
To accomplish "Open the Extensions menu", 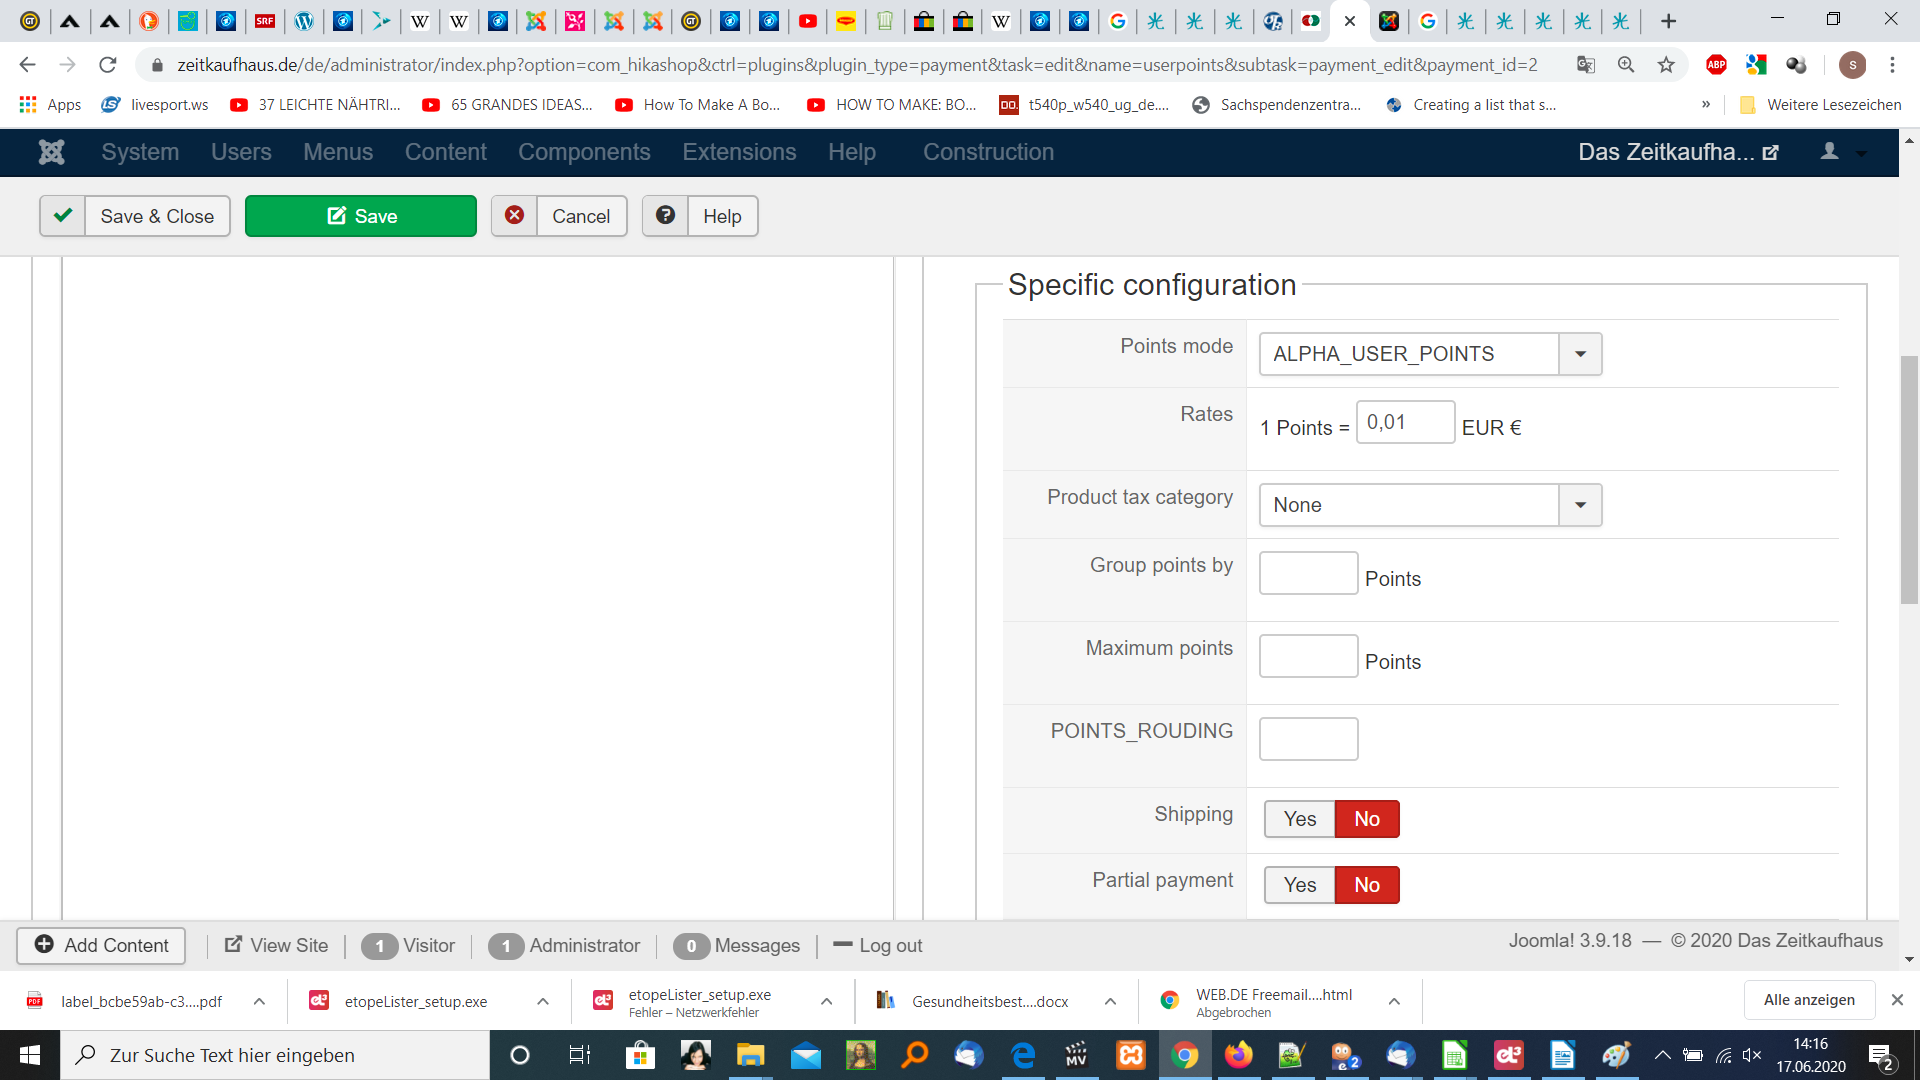I will 739,152.
